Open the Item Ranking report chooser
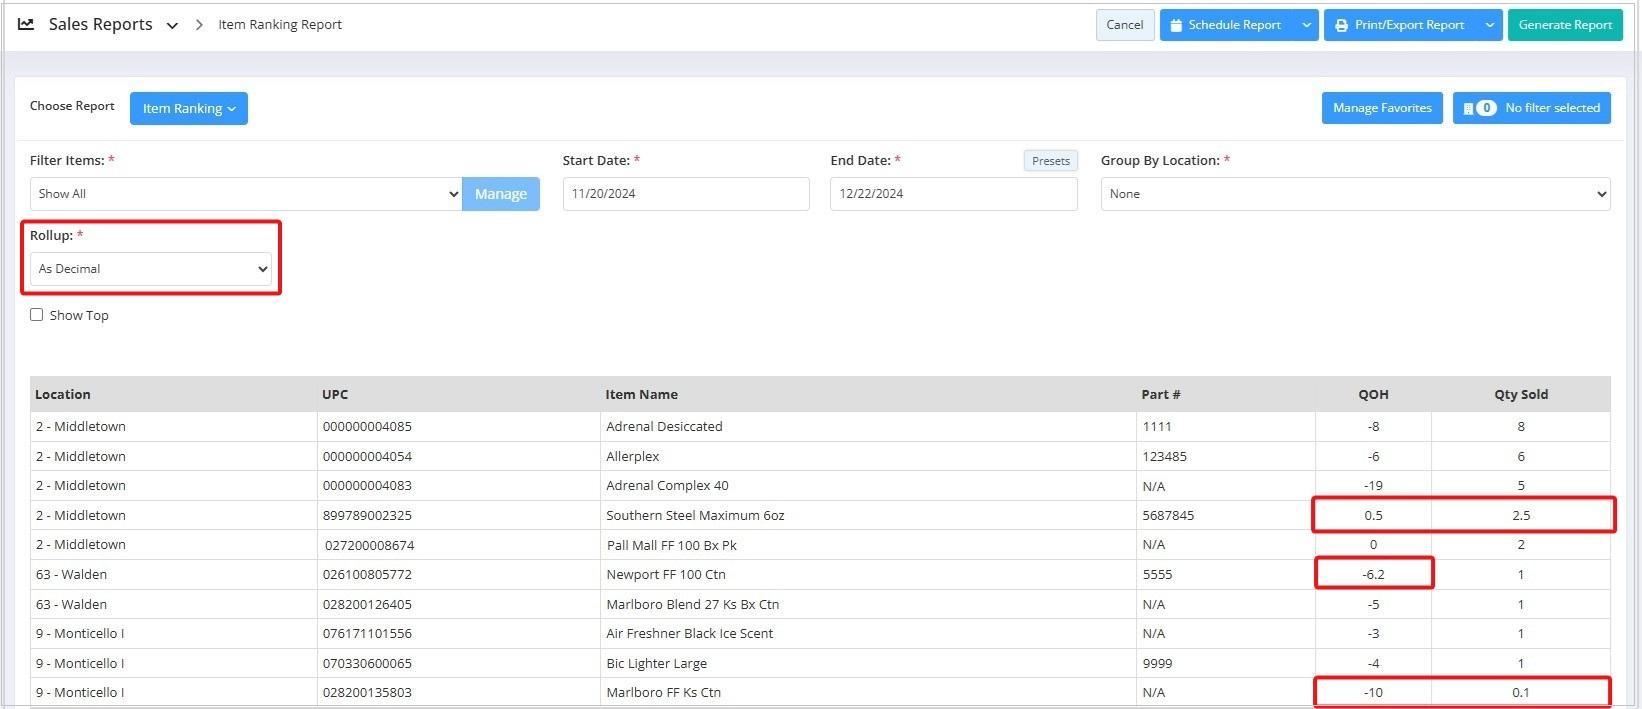Screen dimensions: 1642x709 [x=188, y=108]
